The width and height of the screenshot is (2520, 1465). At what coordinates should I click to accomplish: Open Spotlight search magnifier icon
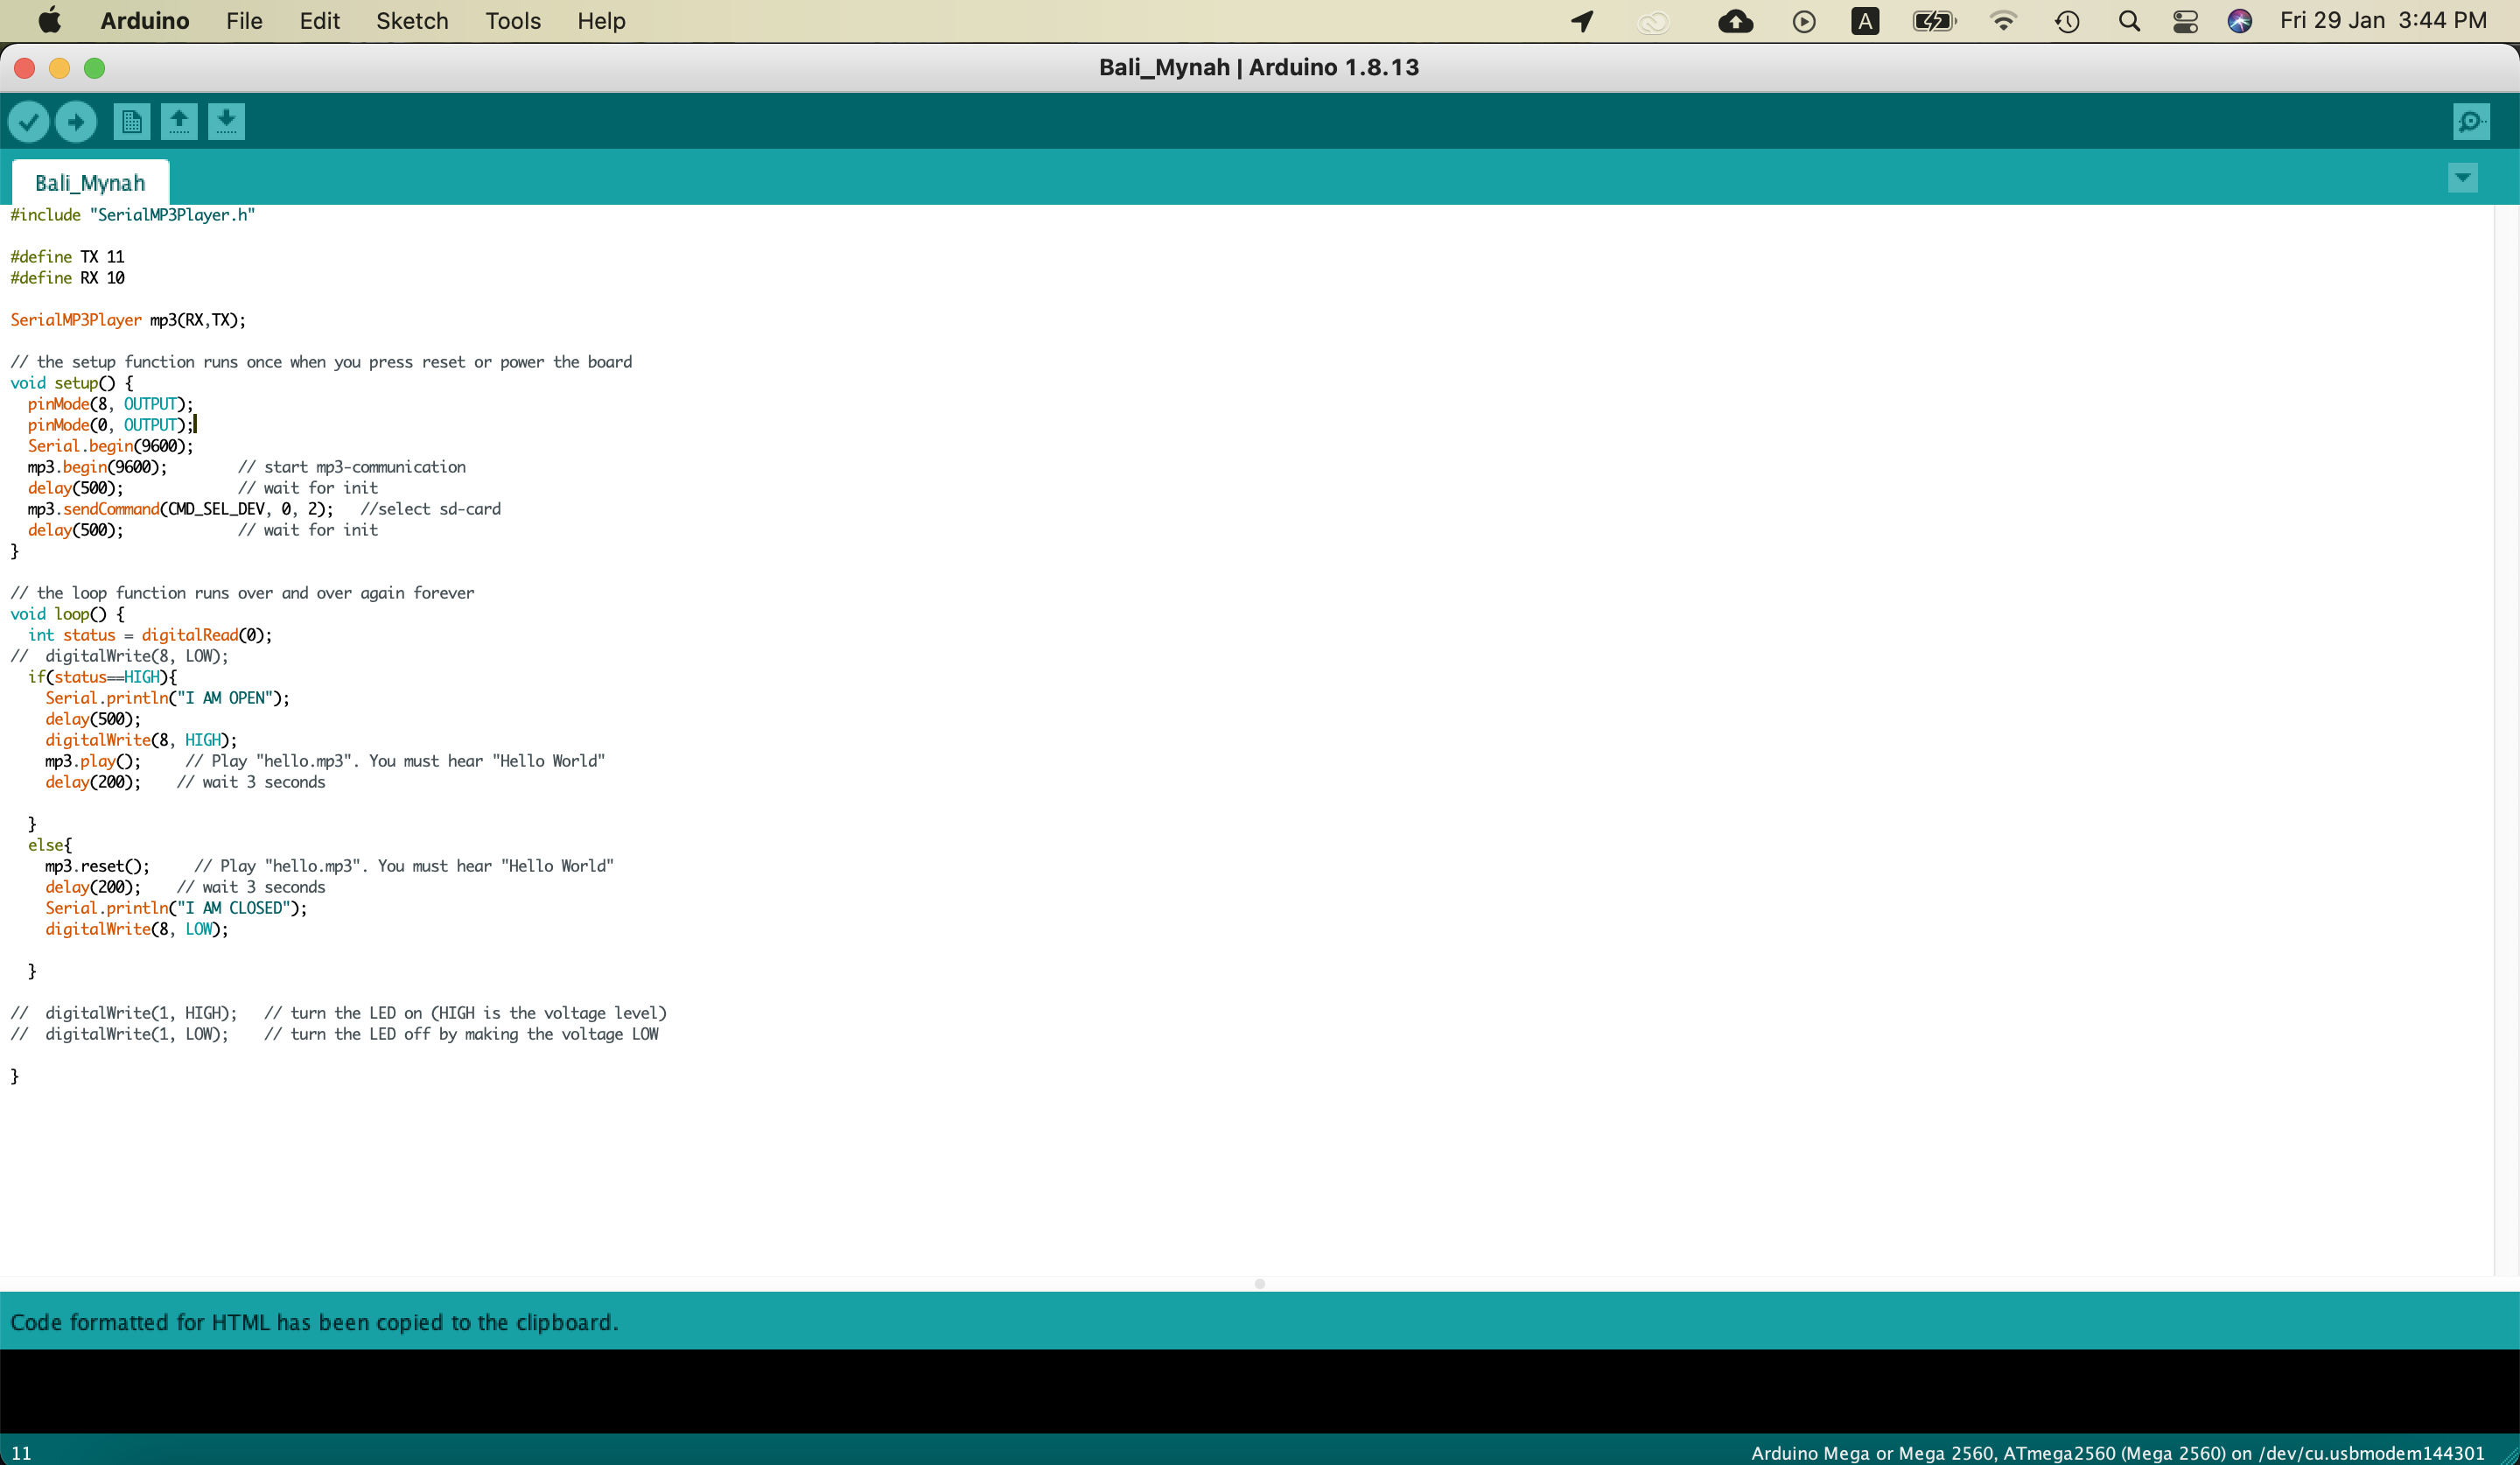[x=2129, y=21]
